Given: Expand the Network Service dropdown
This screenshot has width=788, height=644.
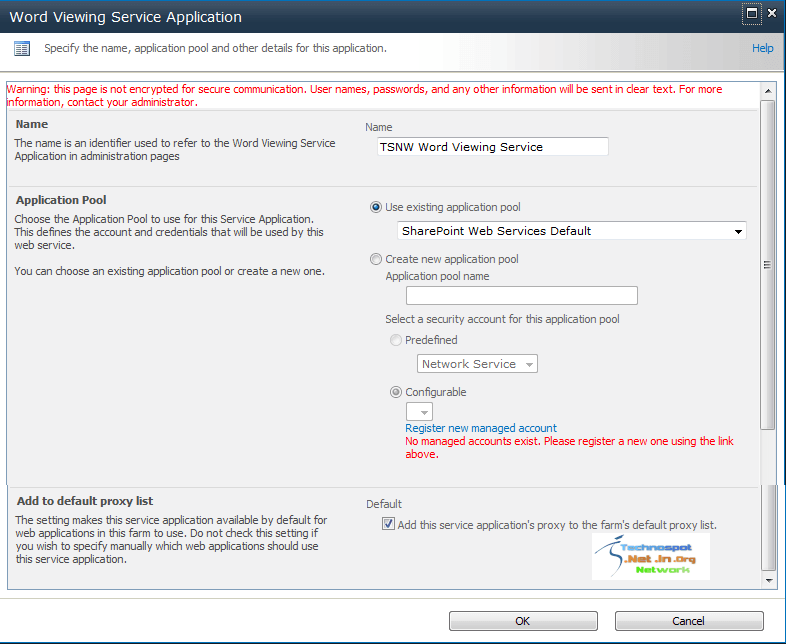Looking at the screenshot, I should pyautogui.click(x=477, y=363).
